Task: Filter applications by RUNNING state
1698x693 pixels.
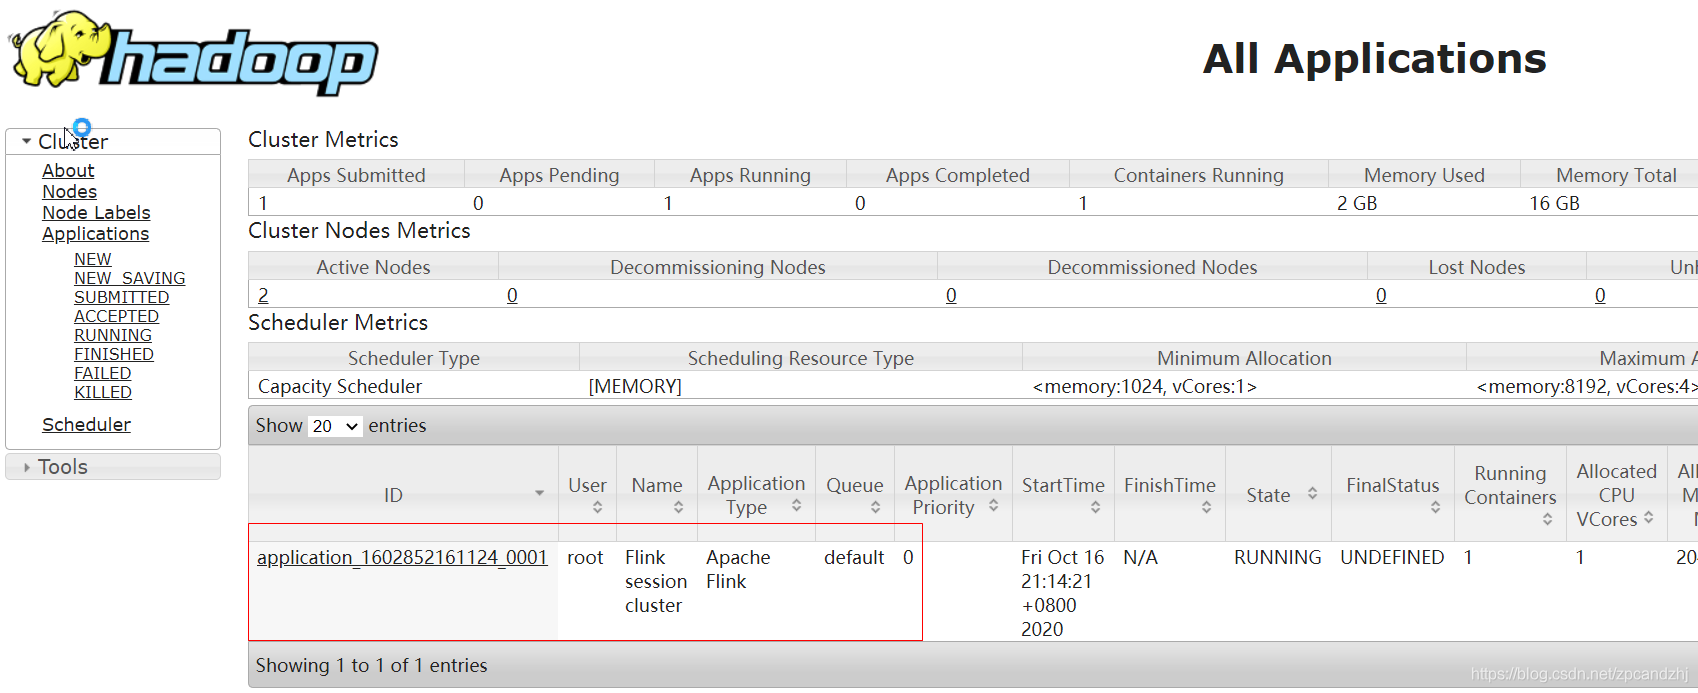Action: (113, 335)
